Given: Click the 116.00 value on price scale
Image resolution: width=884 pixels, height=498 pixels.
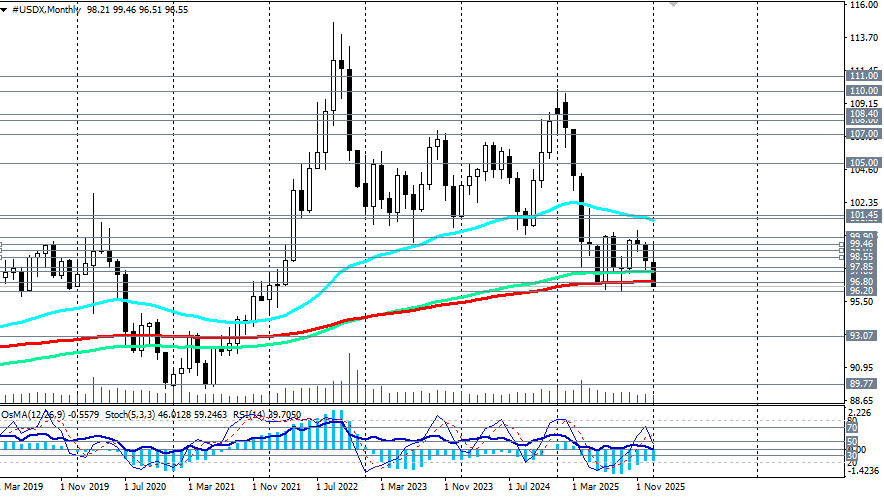Looking at the screenshot, I should (x=862, y=6).
